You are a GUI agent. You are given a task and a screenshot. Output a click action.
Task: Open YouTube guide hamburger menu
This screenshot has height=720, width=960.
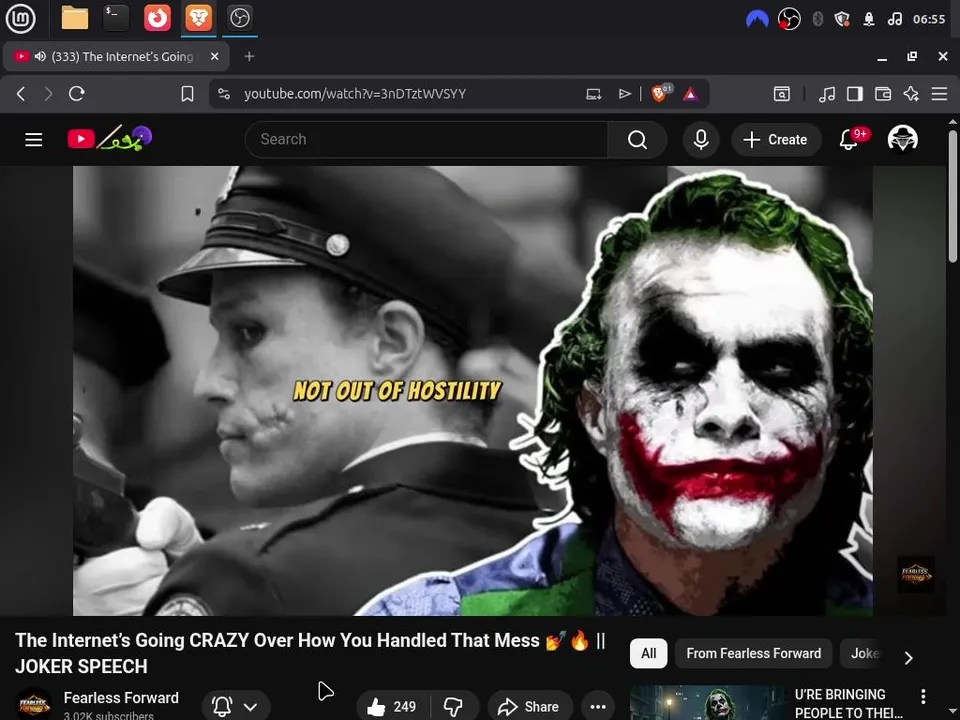coord(34,140)
